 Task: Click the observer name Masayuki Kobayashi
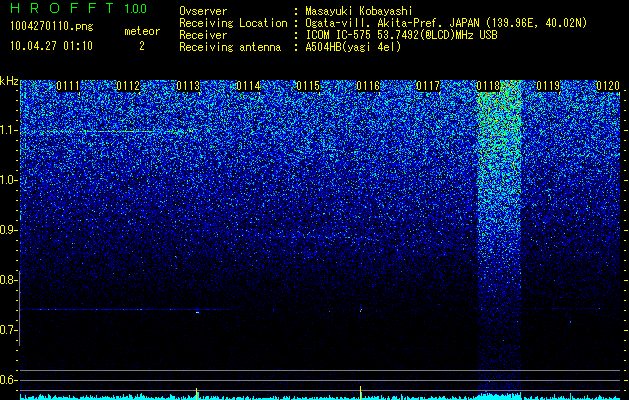point(359,11)
